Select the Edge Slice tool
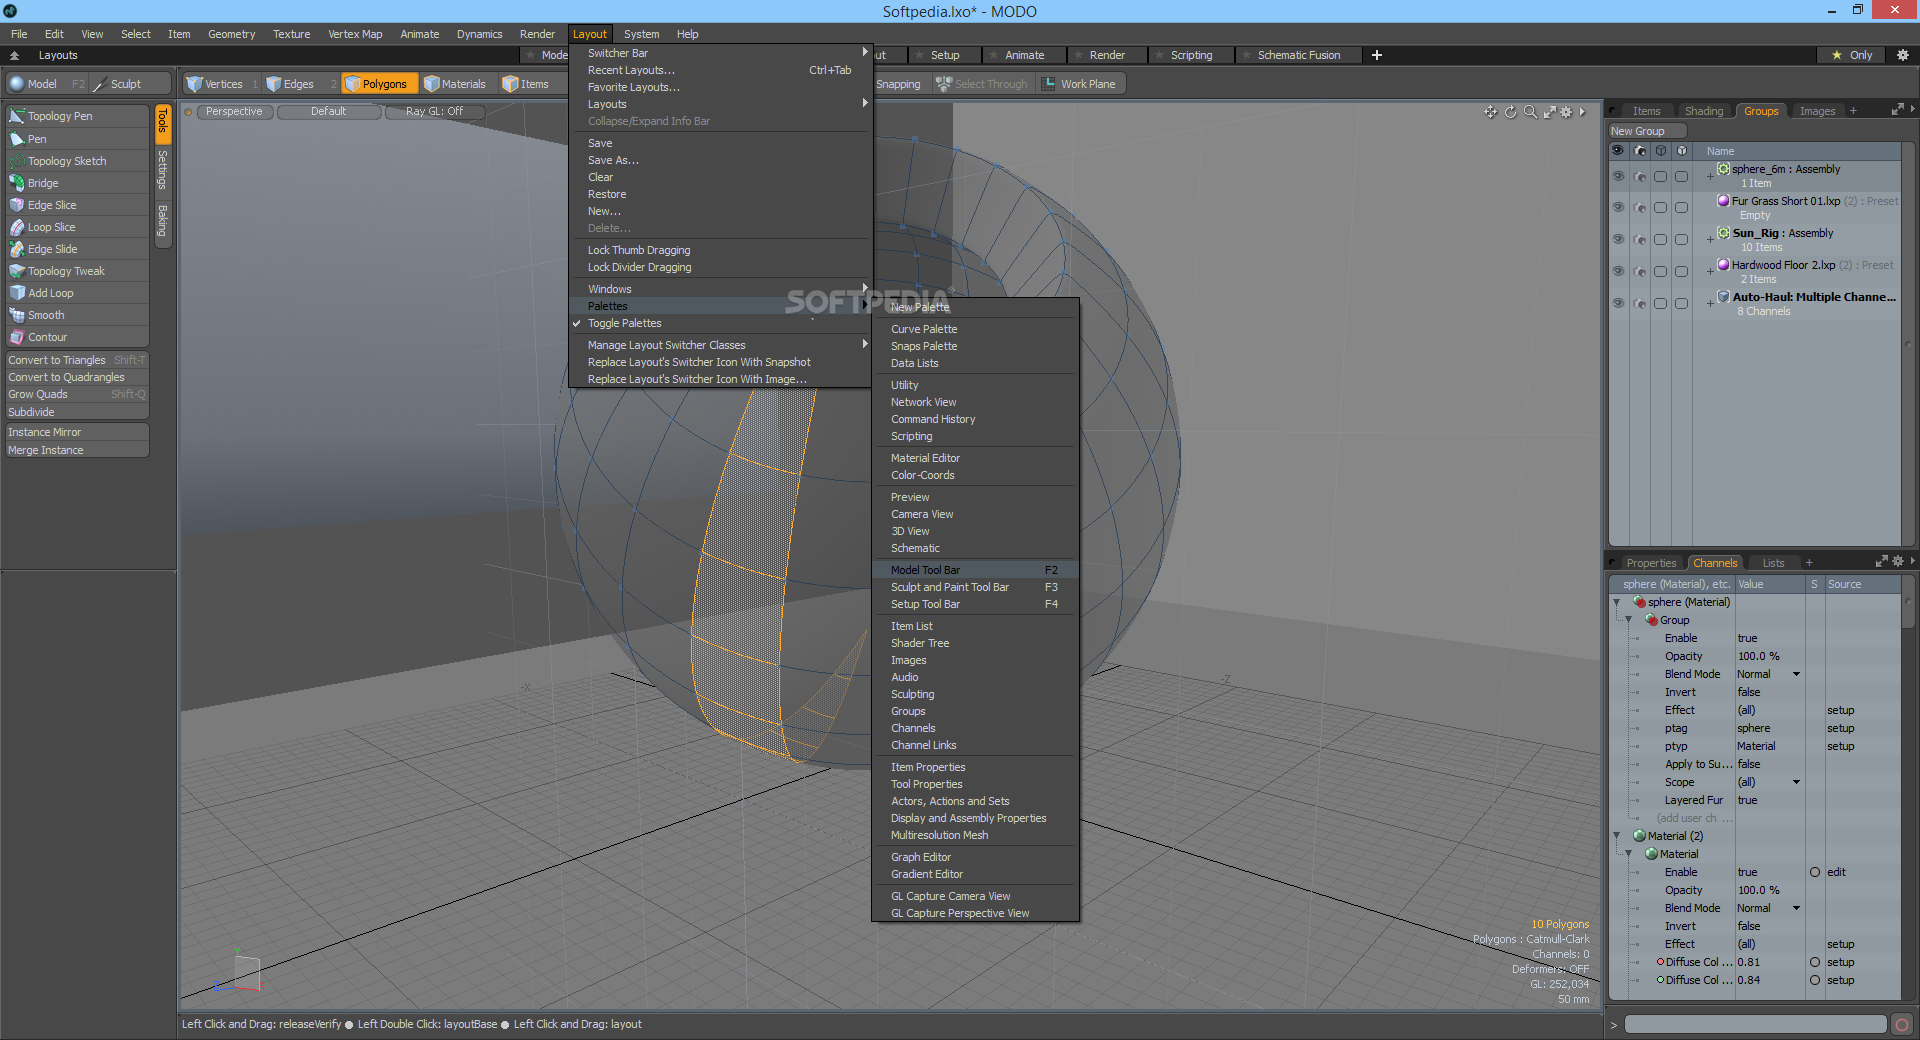1920x1040 pixels. coord(77,205)
